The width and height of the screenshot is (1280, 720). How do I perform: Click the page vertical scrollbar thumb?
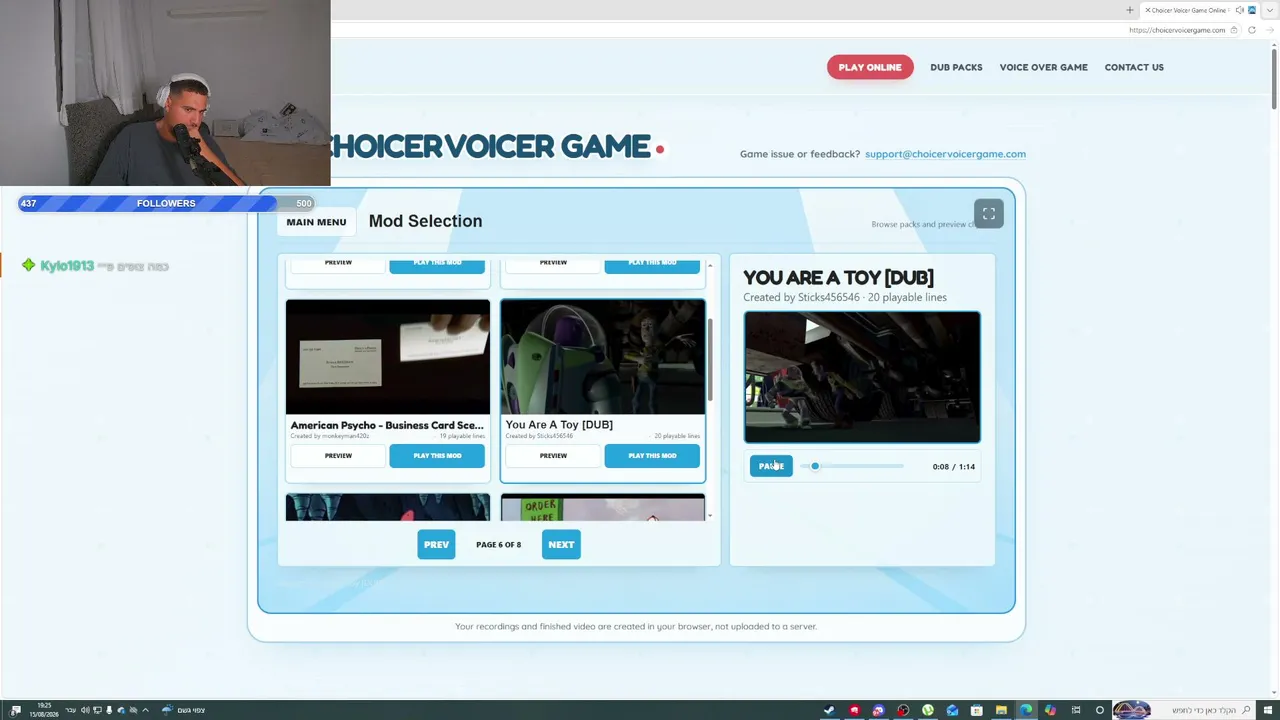pos(1274,78)
